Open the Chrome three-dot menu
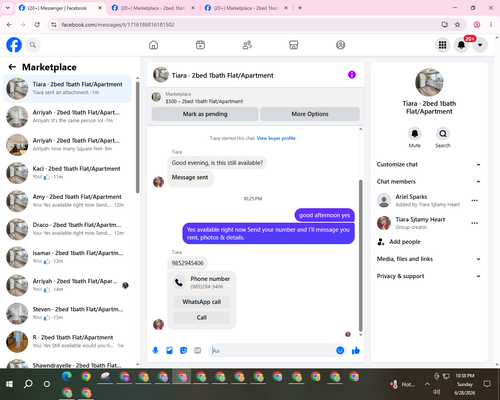This screenshot has height=400, width=500. 491,25
